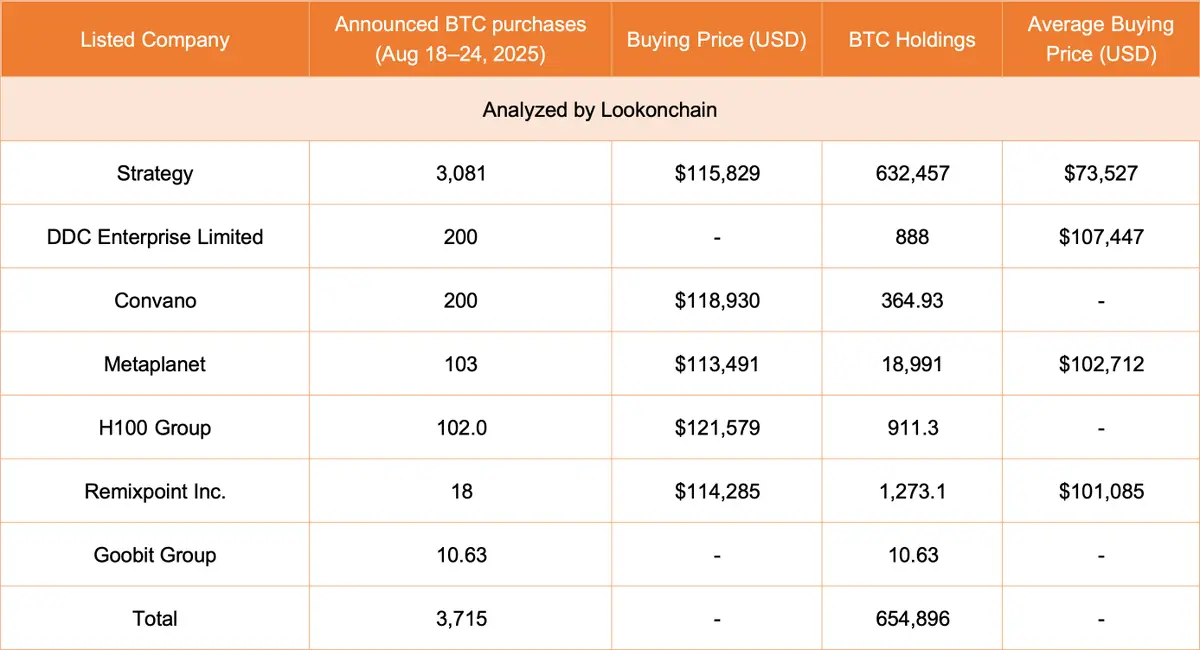Screen dimensions: 1200x650
Task: Select the $115,829 buying price cell
Action: point(717,173)
